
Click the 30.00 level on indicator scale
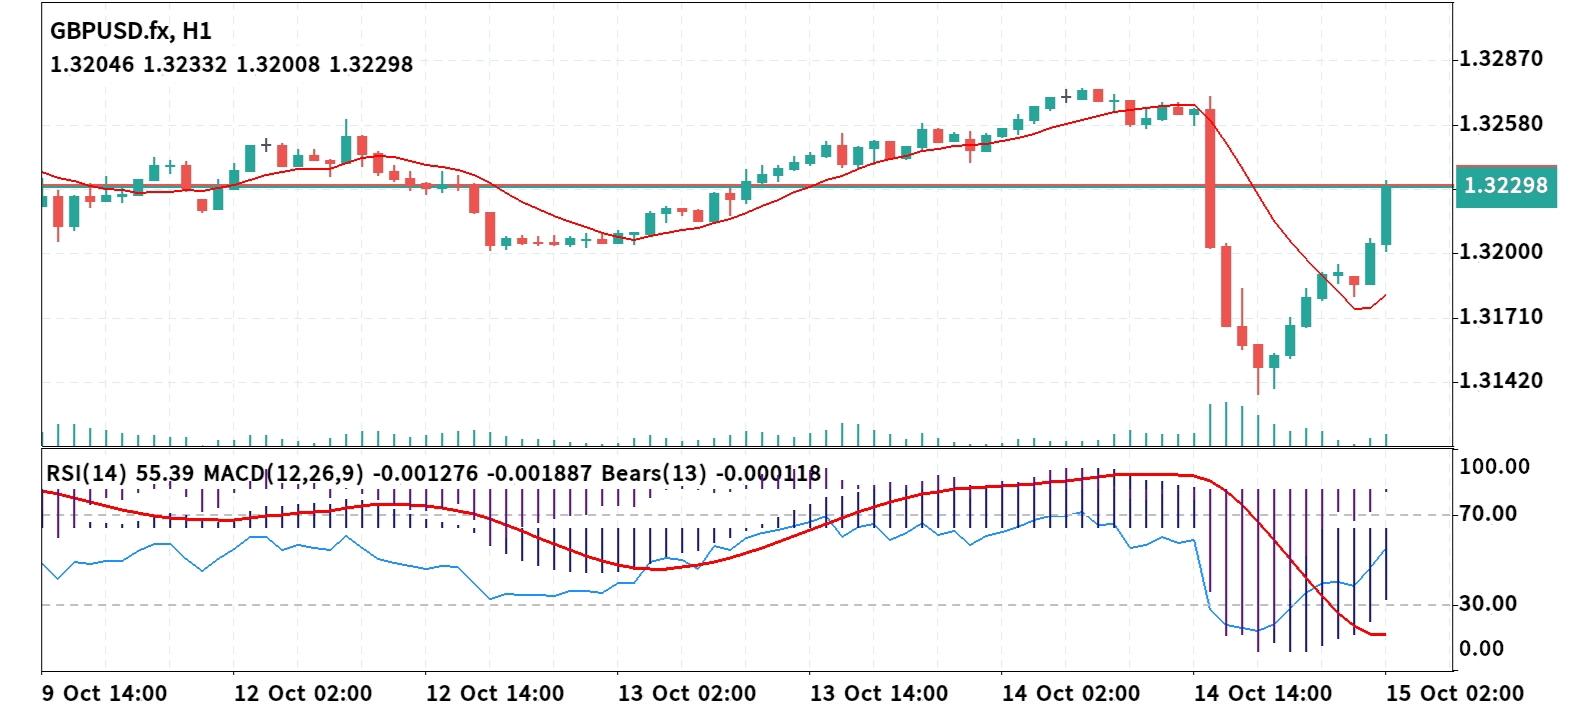1489,604
